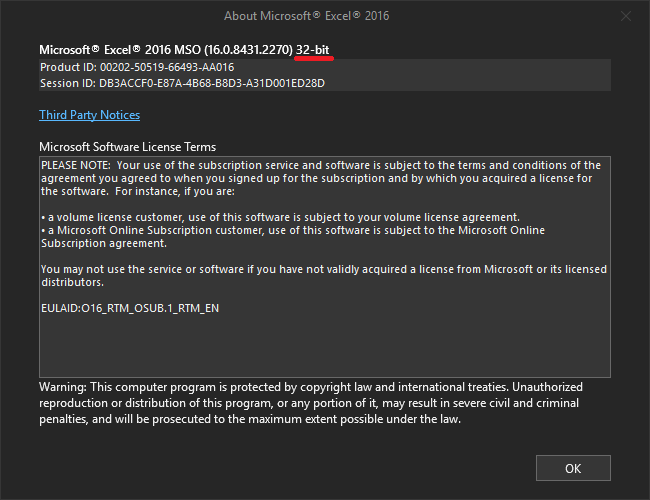Click the EULAID:O16_RTM_OSUB.1_RTM_EN line

click(130, 308)
